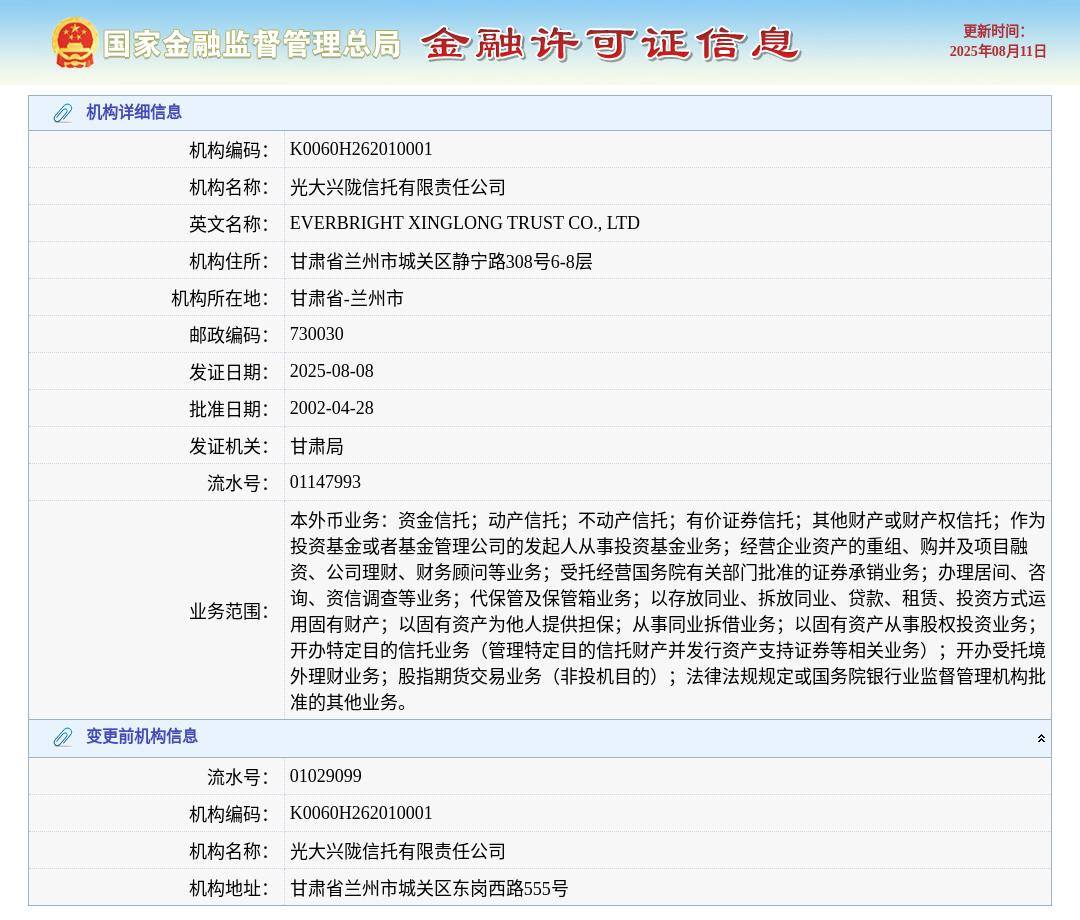Click location value 甘肃省-兰州市
The image size is (1080, 920).
pyautogui.click(x=345, y=297)
